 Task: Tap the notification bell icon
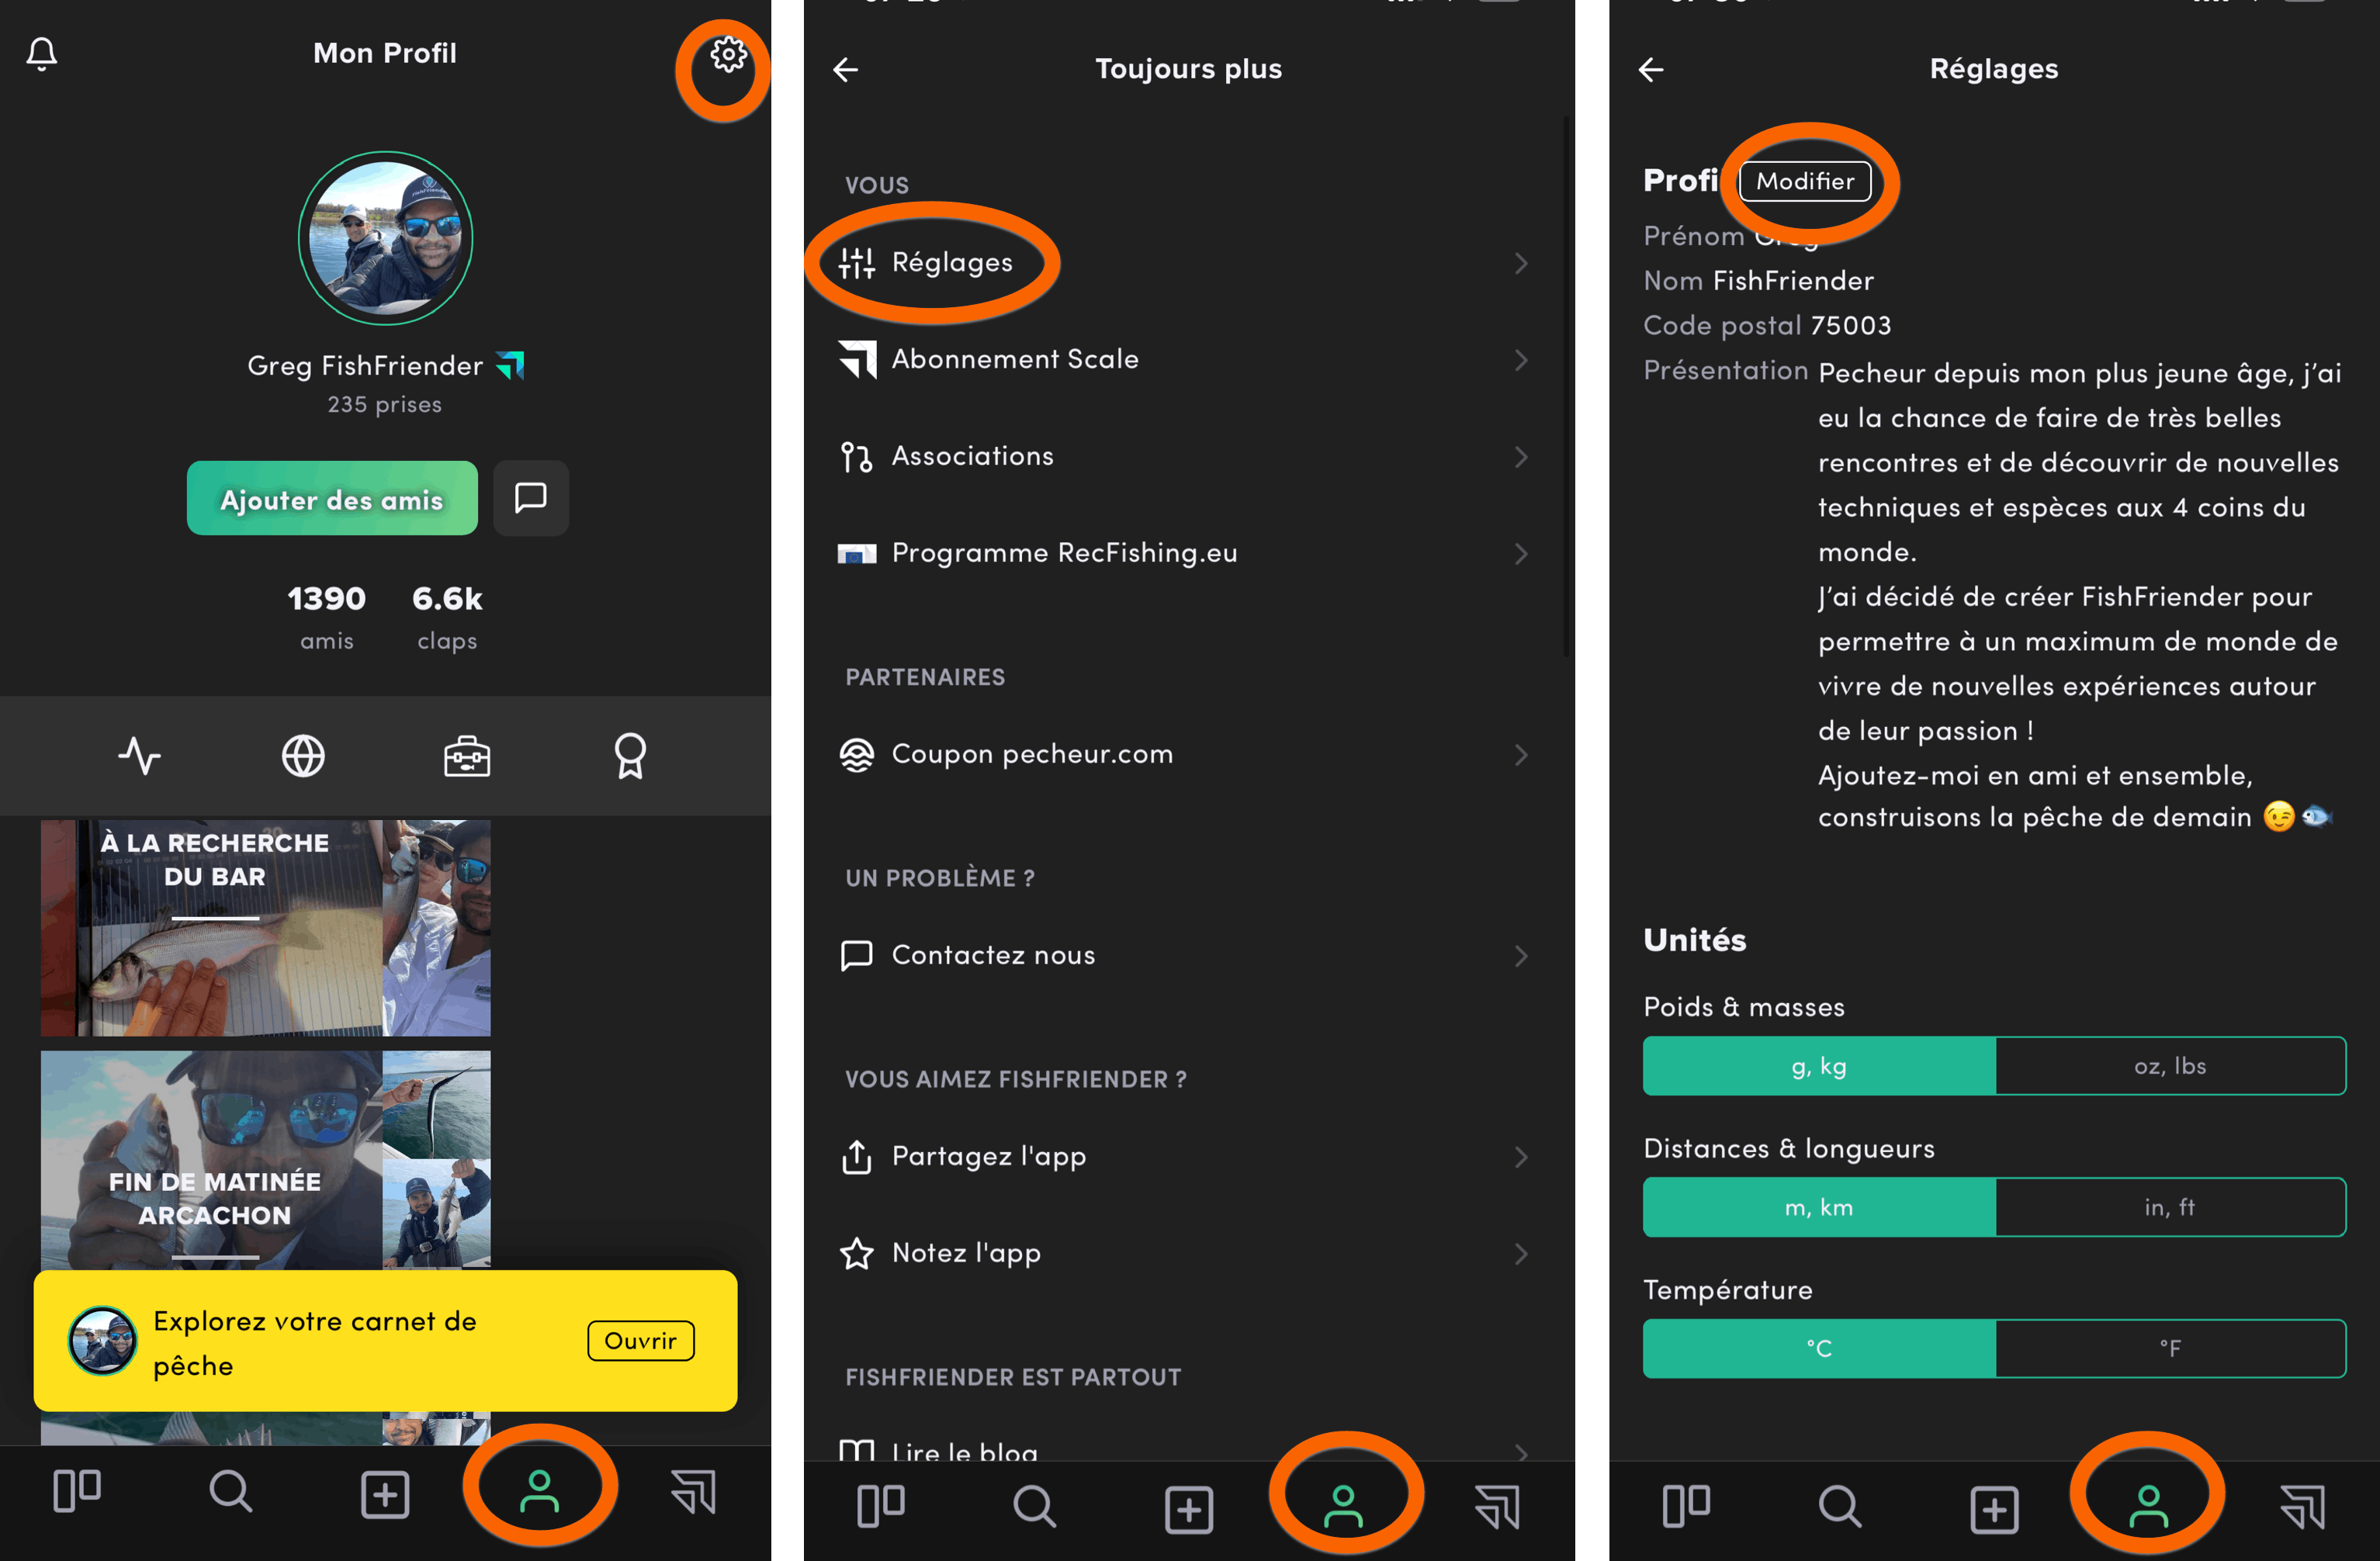42,50
